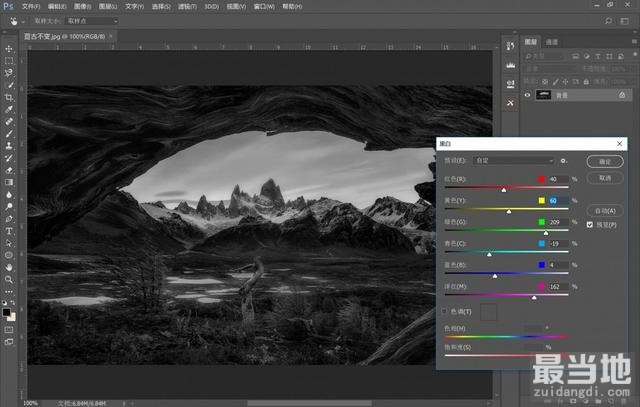Image resolution: width=640 pixels, height=407 pixels.
Task: Click the 自动(A) auto button
Action: tap(605, 211)
